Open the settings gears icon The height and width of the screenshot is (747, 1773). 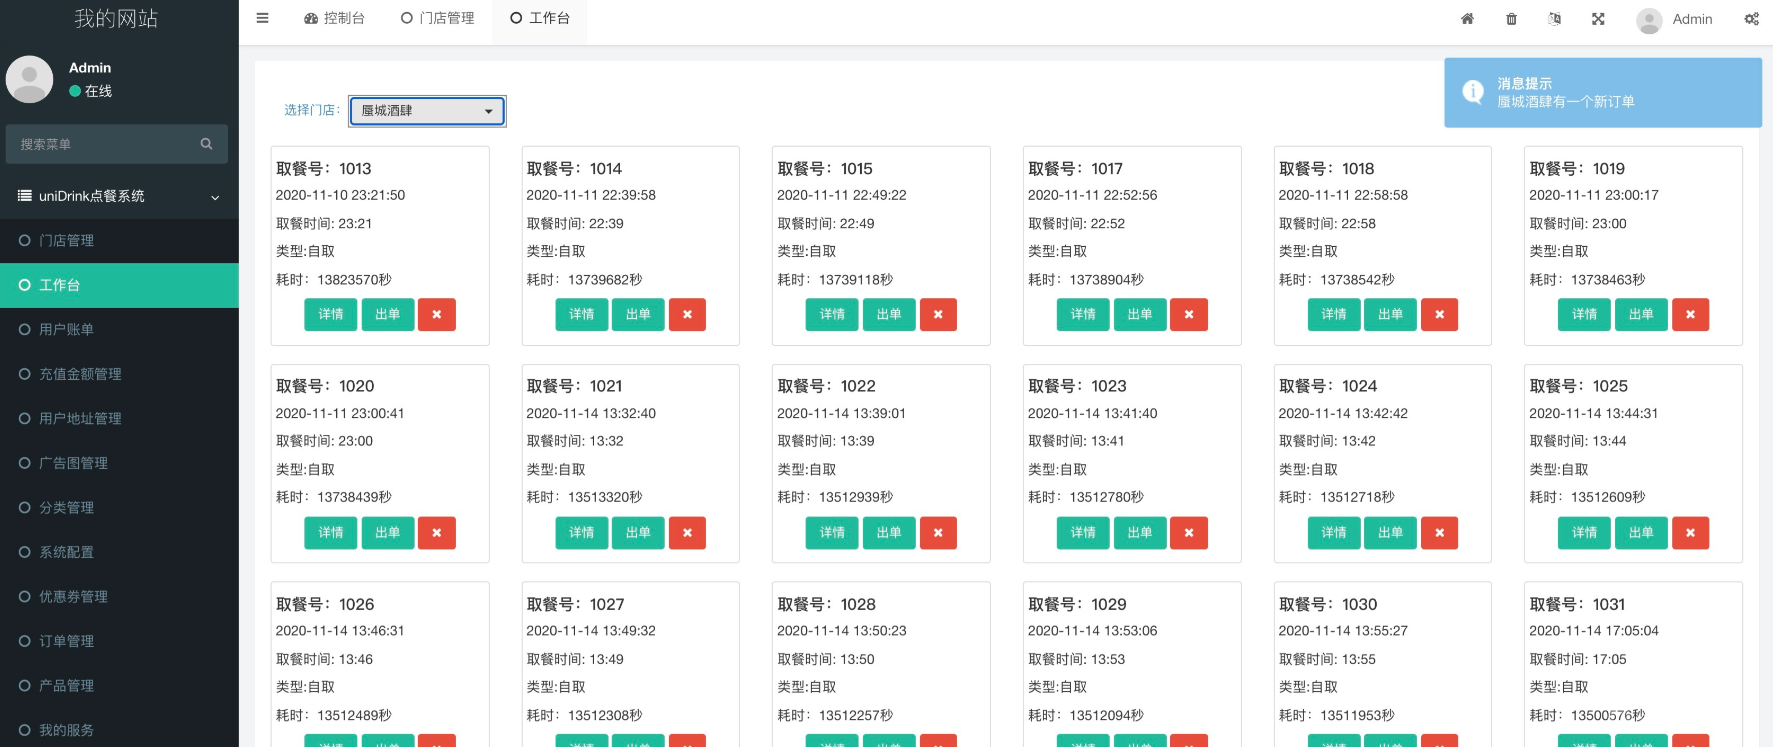1751,19
